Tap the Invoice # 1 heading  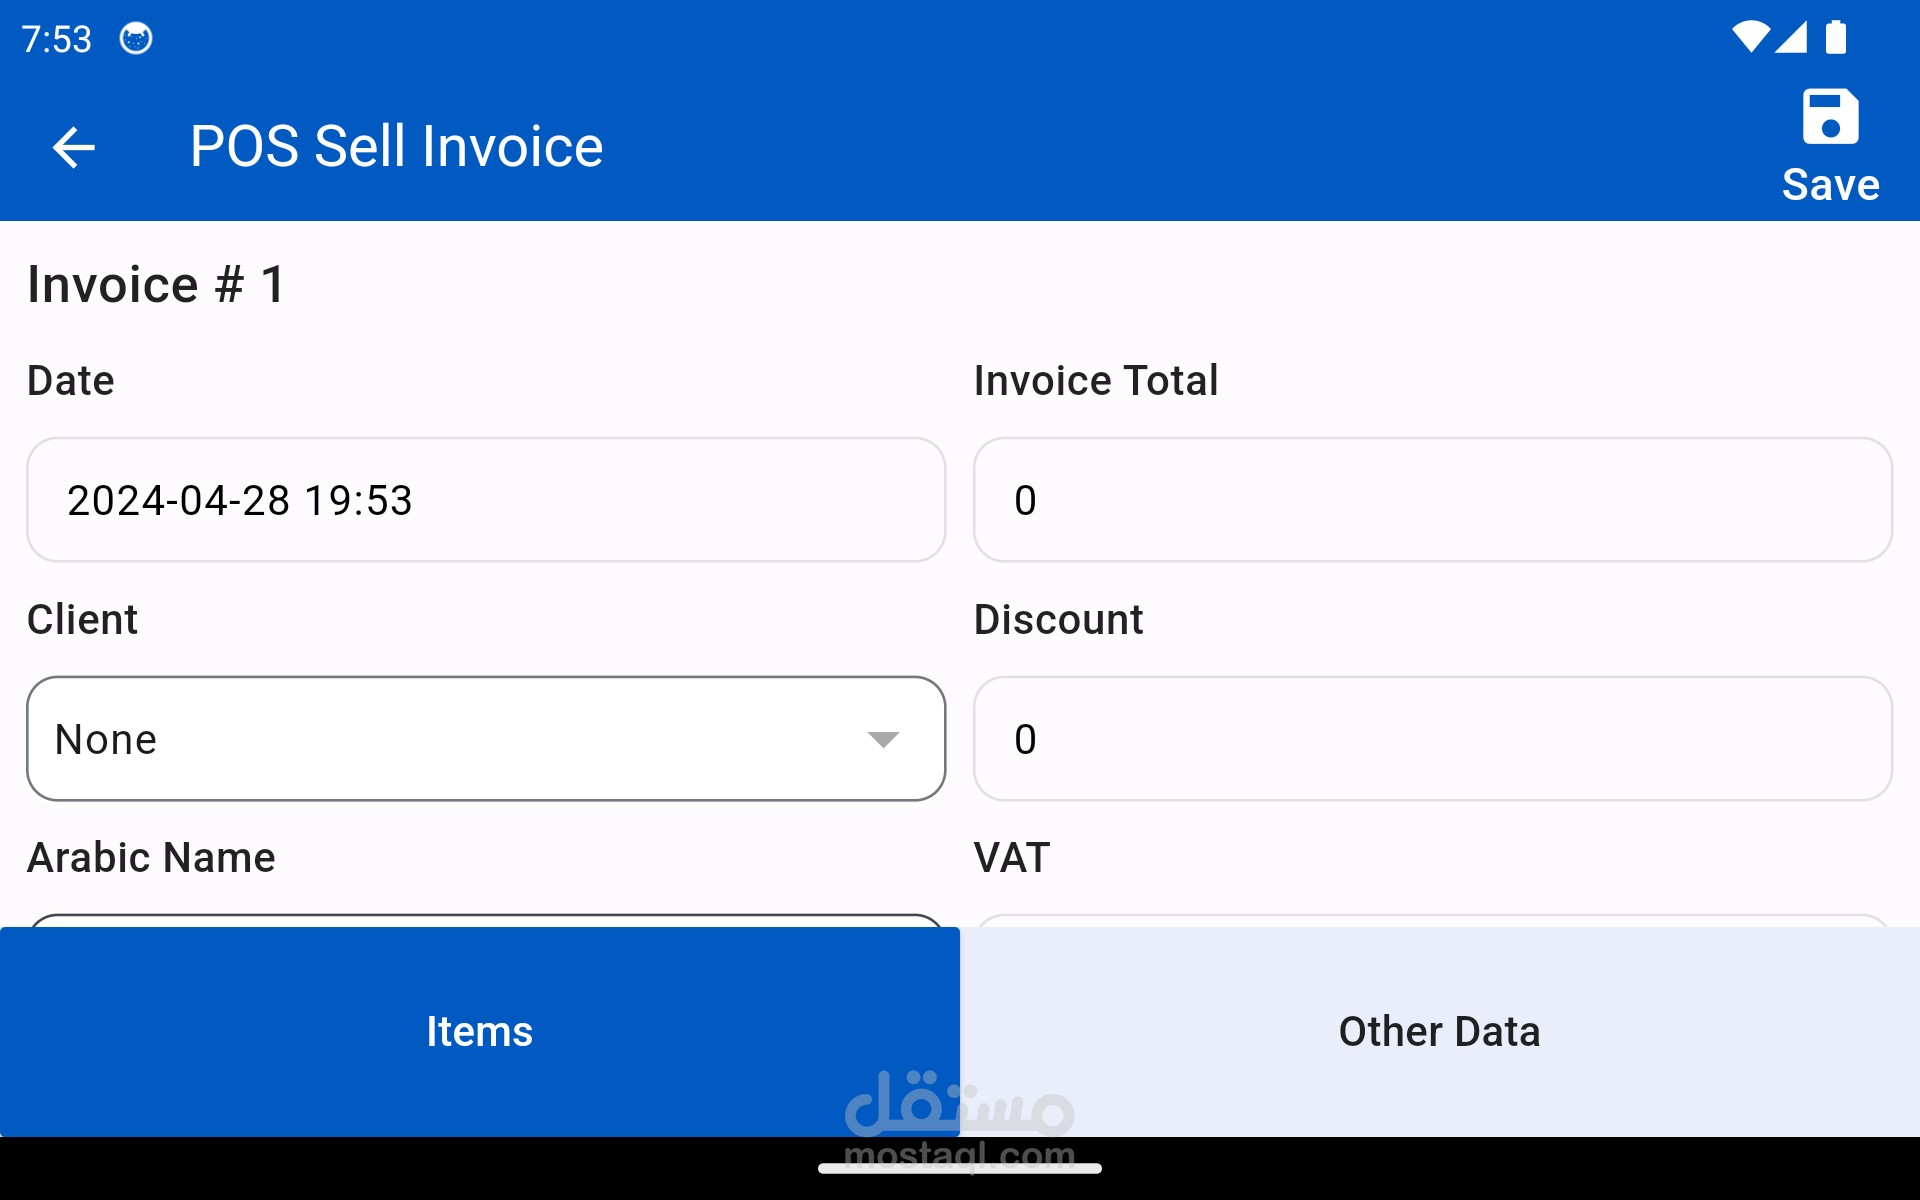tap(157, 285)
